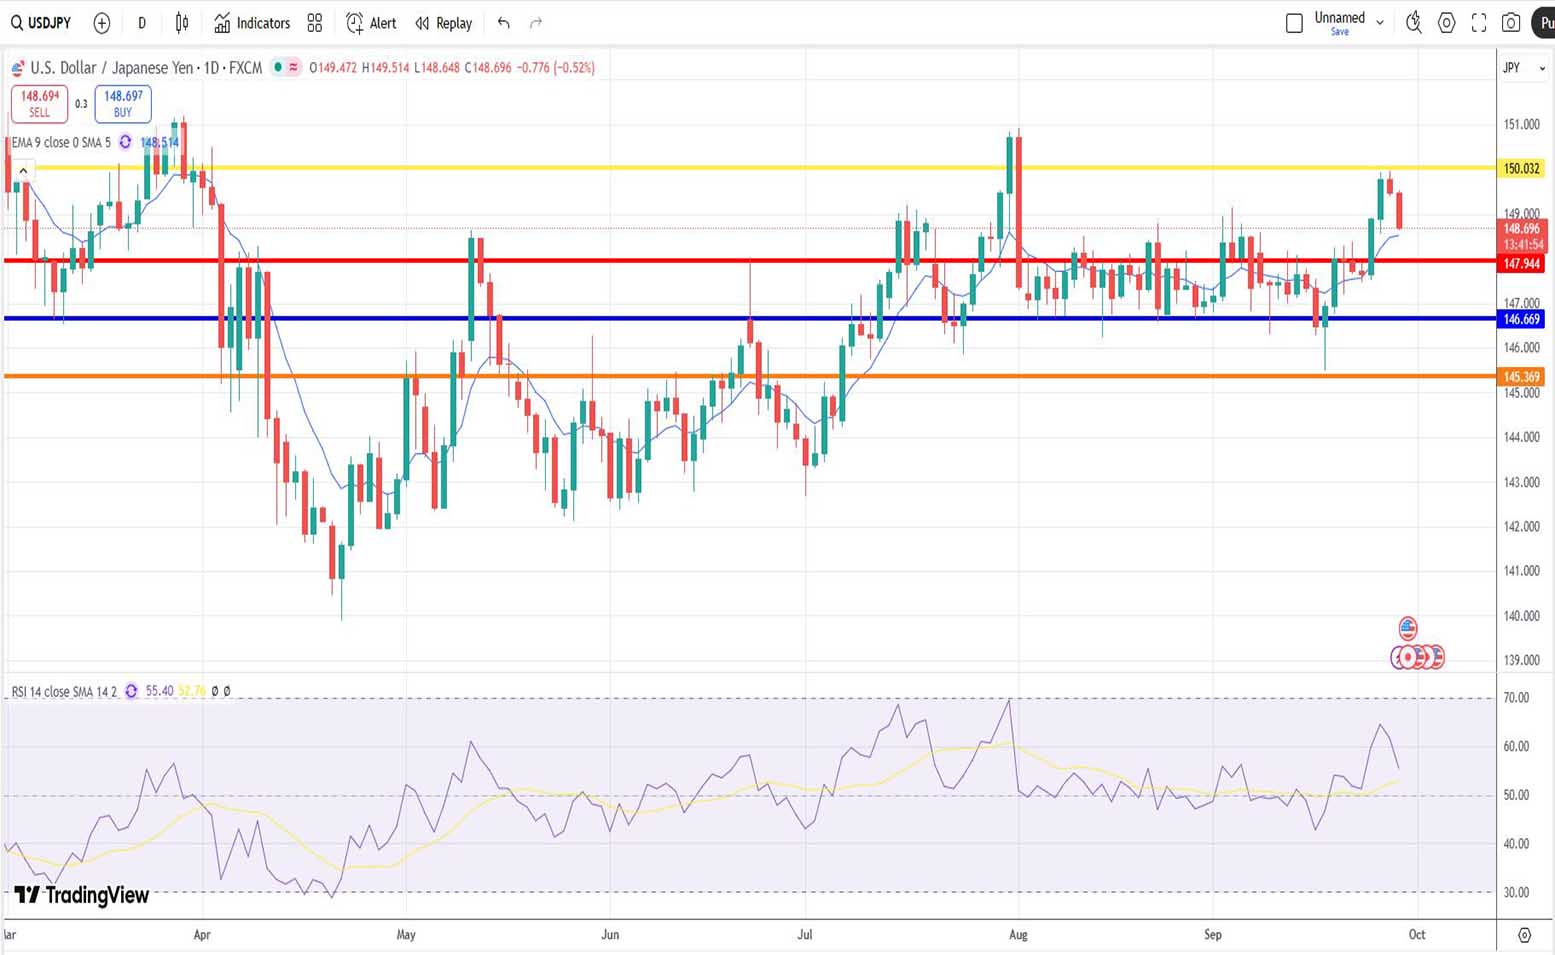Click the undo arrow

pyautogui.click(x=504, y=23)
